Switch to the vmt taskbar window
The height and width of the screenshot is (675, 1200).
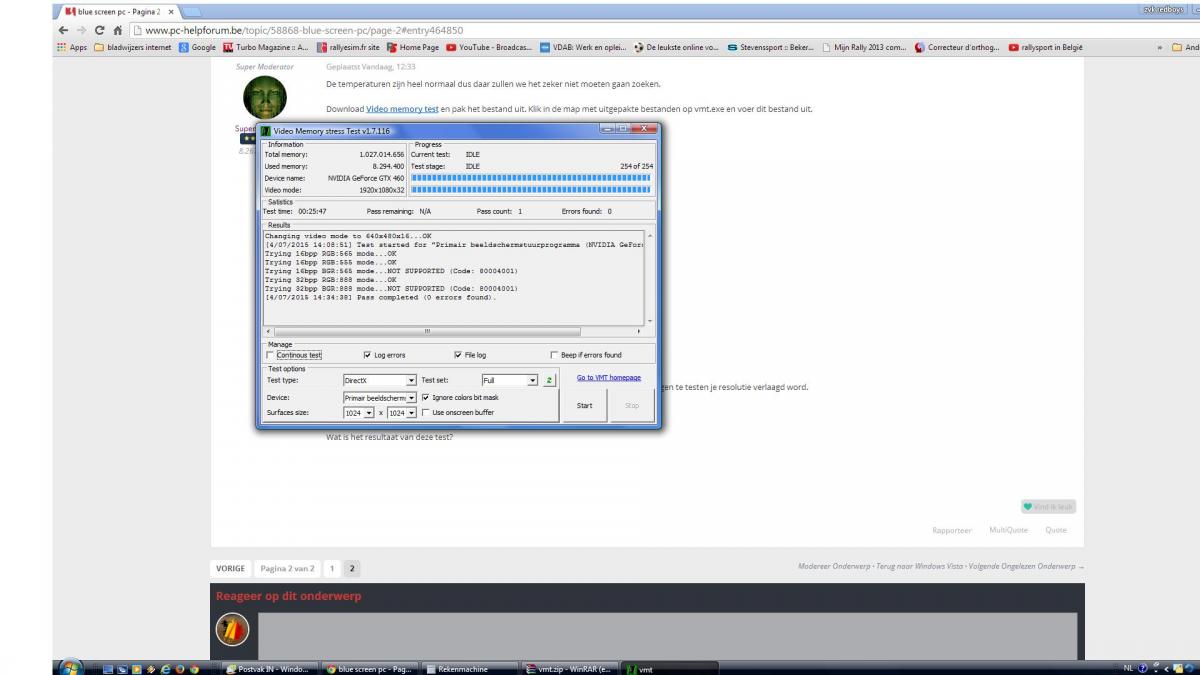tap(670, 669)
